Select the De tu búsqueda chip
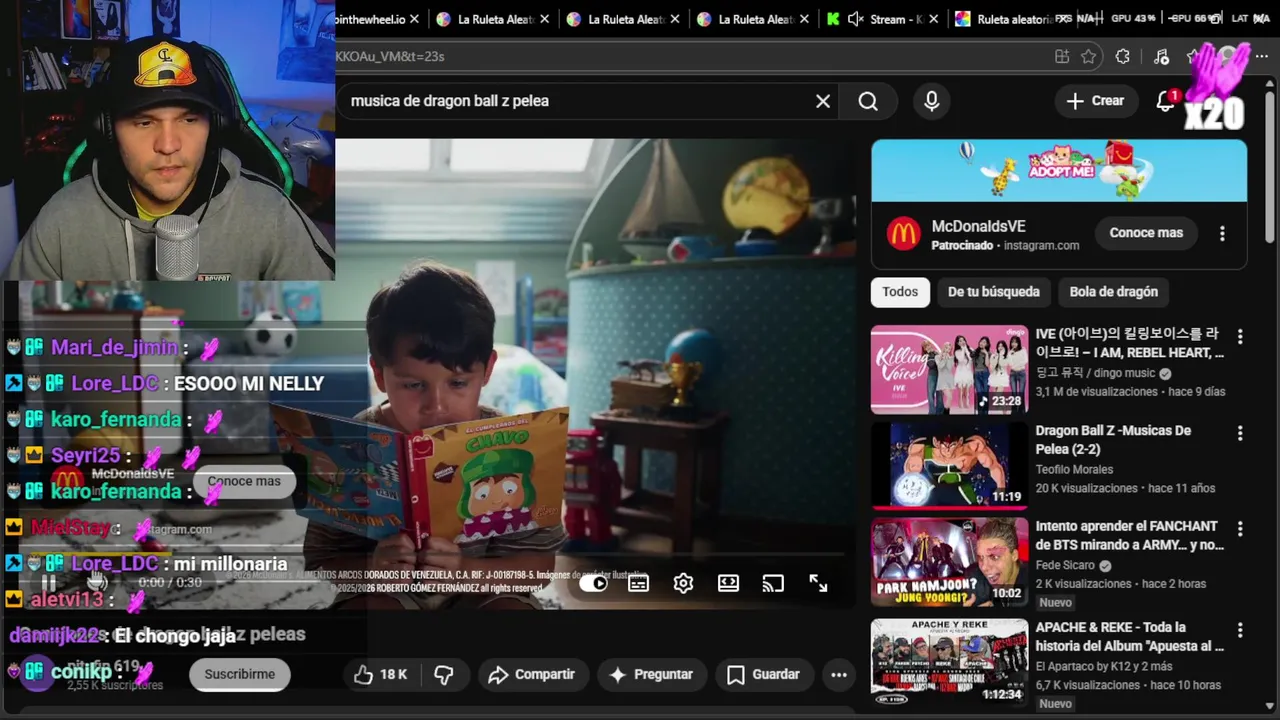The image size is (1280, 720). click(x=994, y=292)
